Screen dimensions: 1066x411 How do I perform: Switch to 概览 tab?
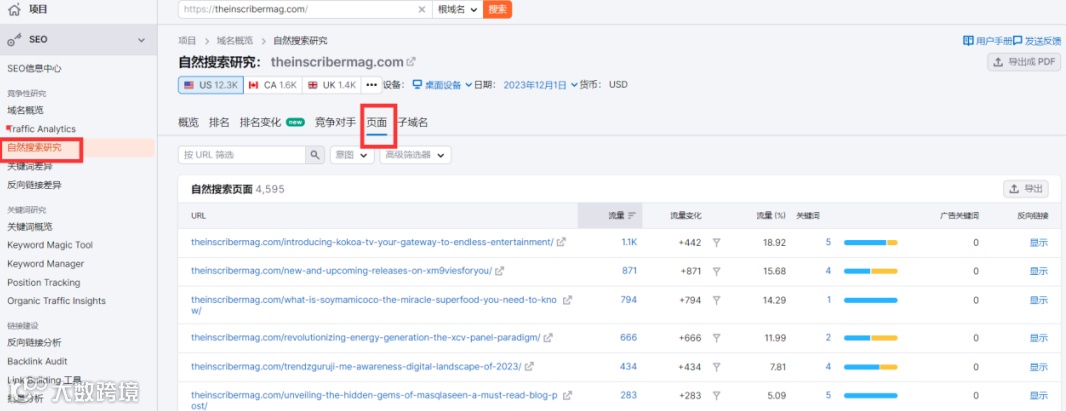pyautogui.click(x=188, y=122)
